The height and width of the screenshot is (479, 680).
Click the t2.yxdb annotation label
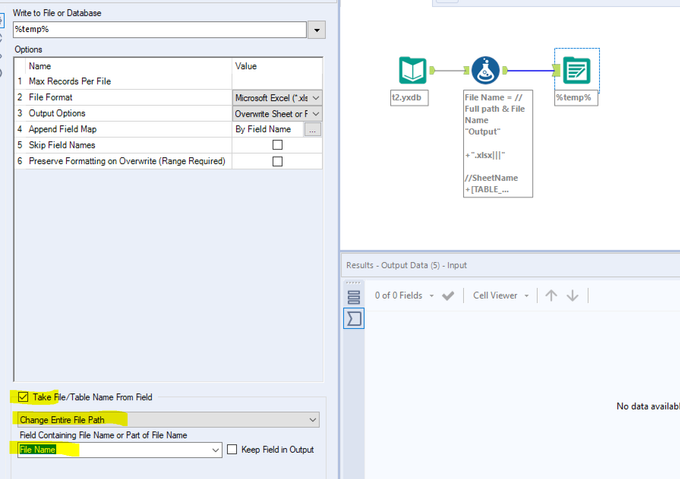pos(409,98)
